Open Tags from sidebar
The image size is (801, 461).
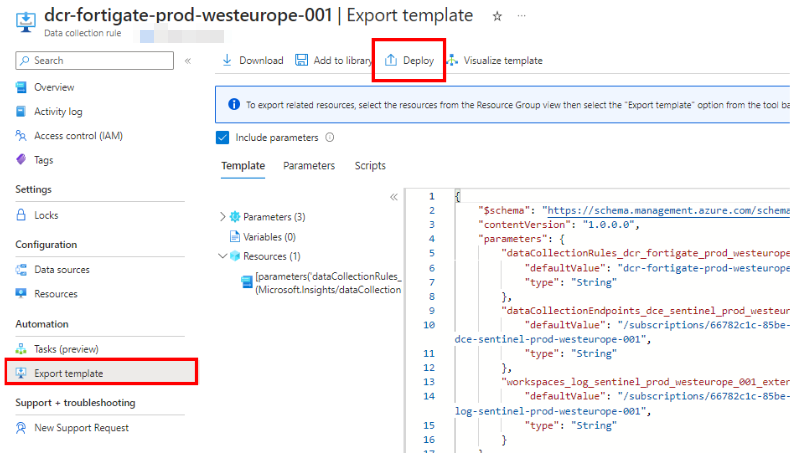click(x=44, y=160)
